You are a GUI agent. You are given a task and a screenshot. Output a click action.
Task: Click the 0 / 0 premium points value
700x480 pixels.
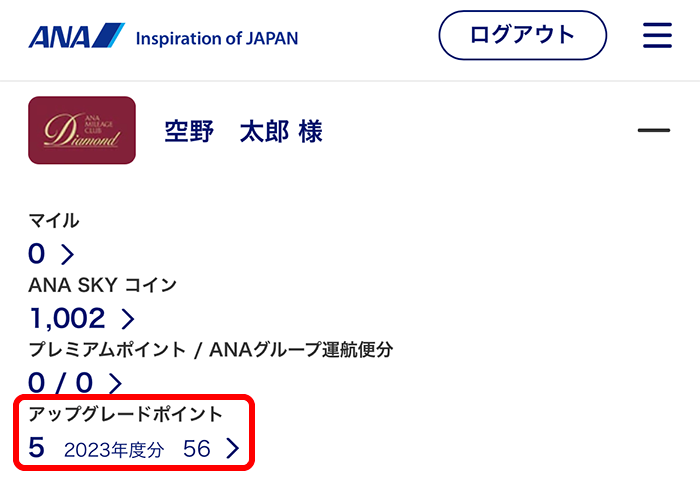(x=62, y=382)
